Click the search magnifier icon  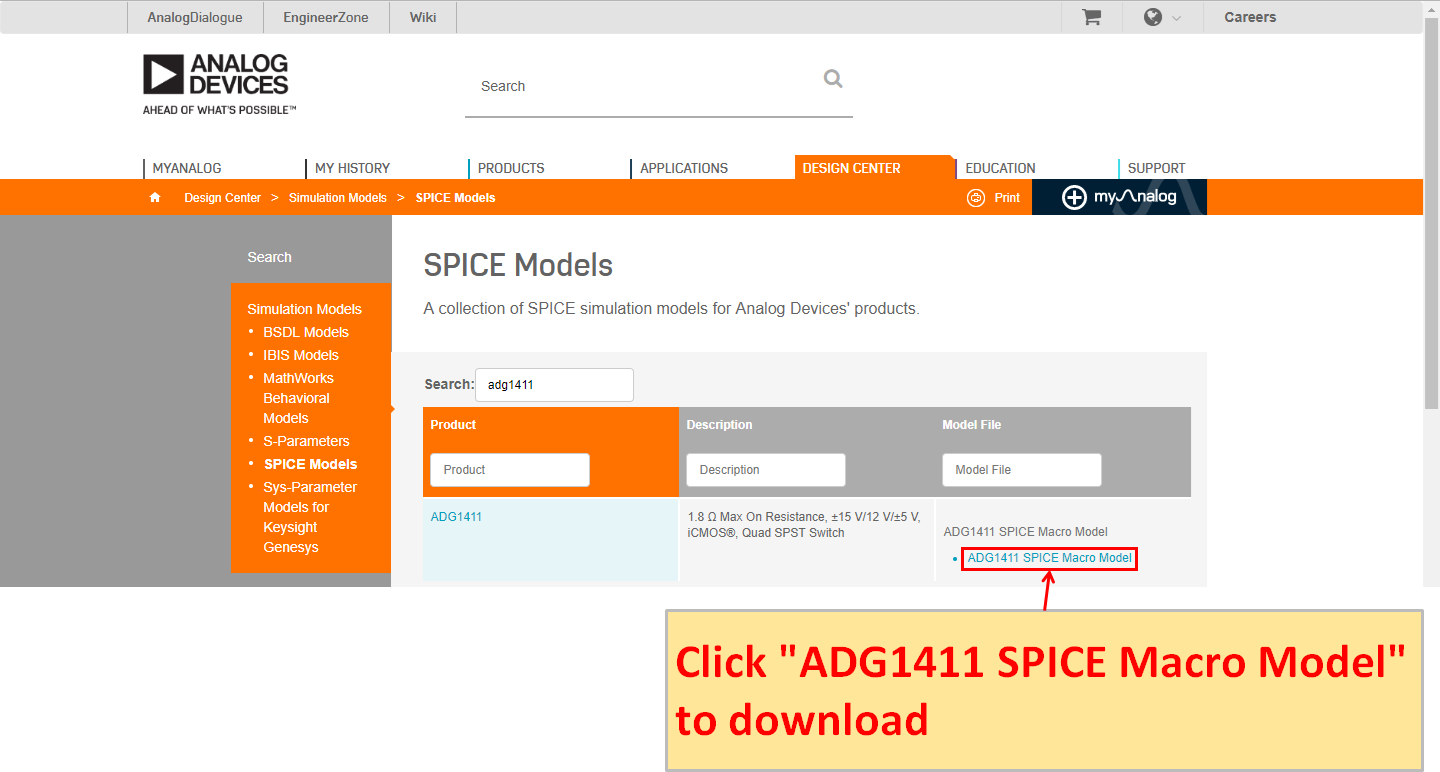click(833, 78)
